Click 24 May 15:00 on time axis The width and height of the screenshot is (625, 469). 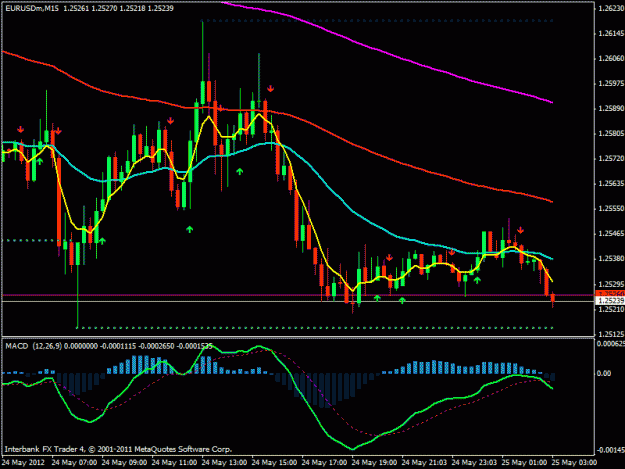274,463
